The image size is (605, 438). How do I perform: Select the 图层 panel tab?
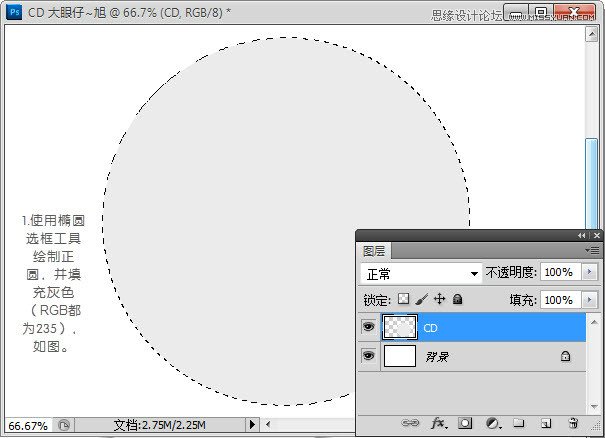[x=374, y=251]
